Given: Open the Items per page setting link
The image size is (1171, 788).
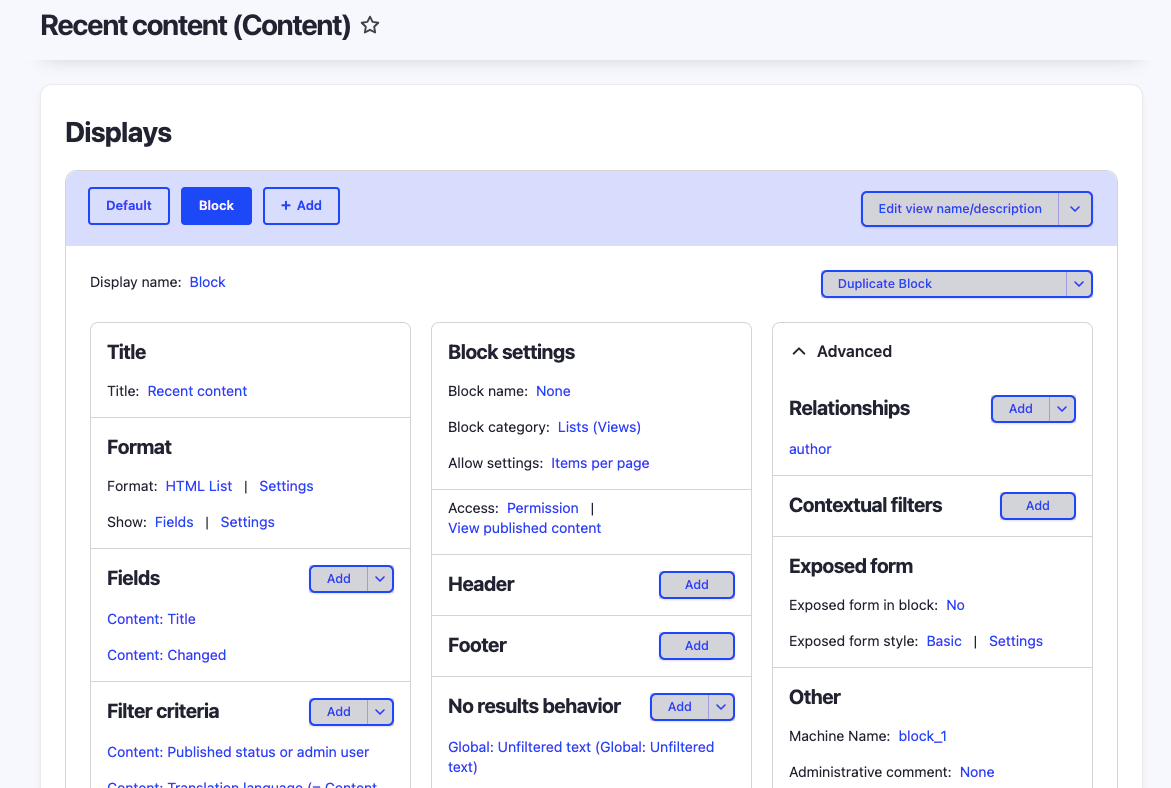Looking at the screenshot, I should pos(600,463).
